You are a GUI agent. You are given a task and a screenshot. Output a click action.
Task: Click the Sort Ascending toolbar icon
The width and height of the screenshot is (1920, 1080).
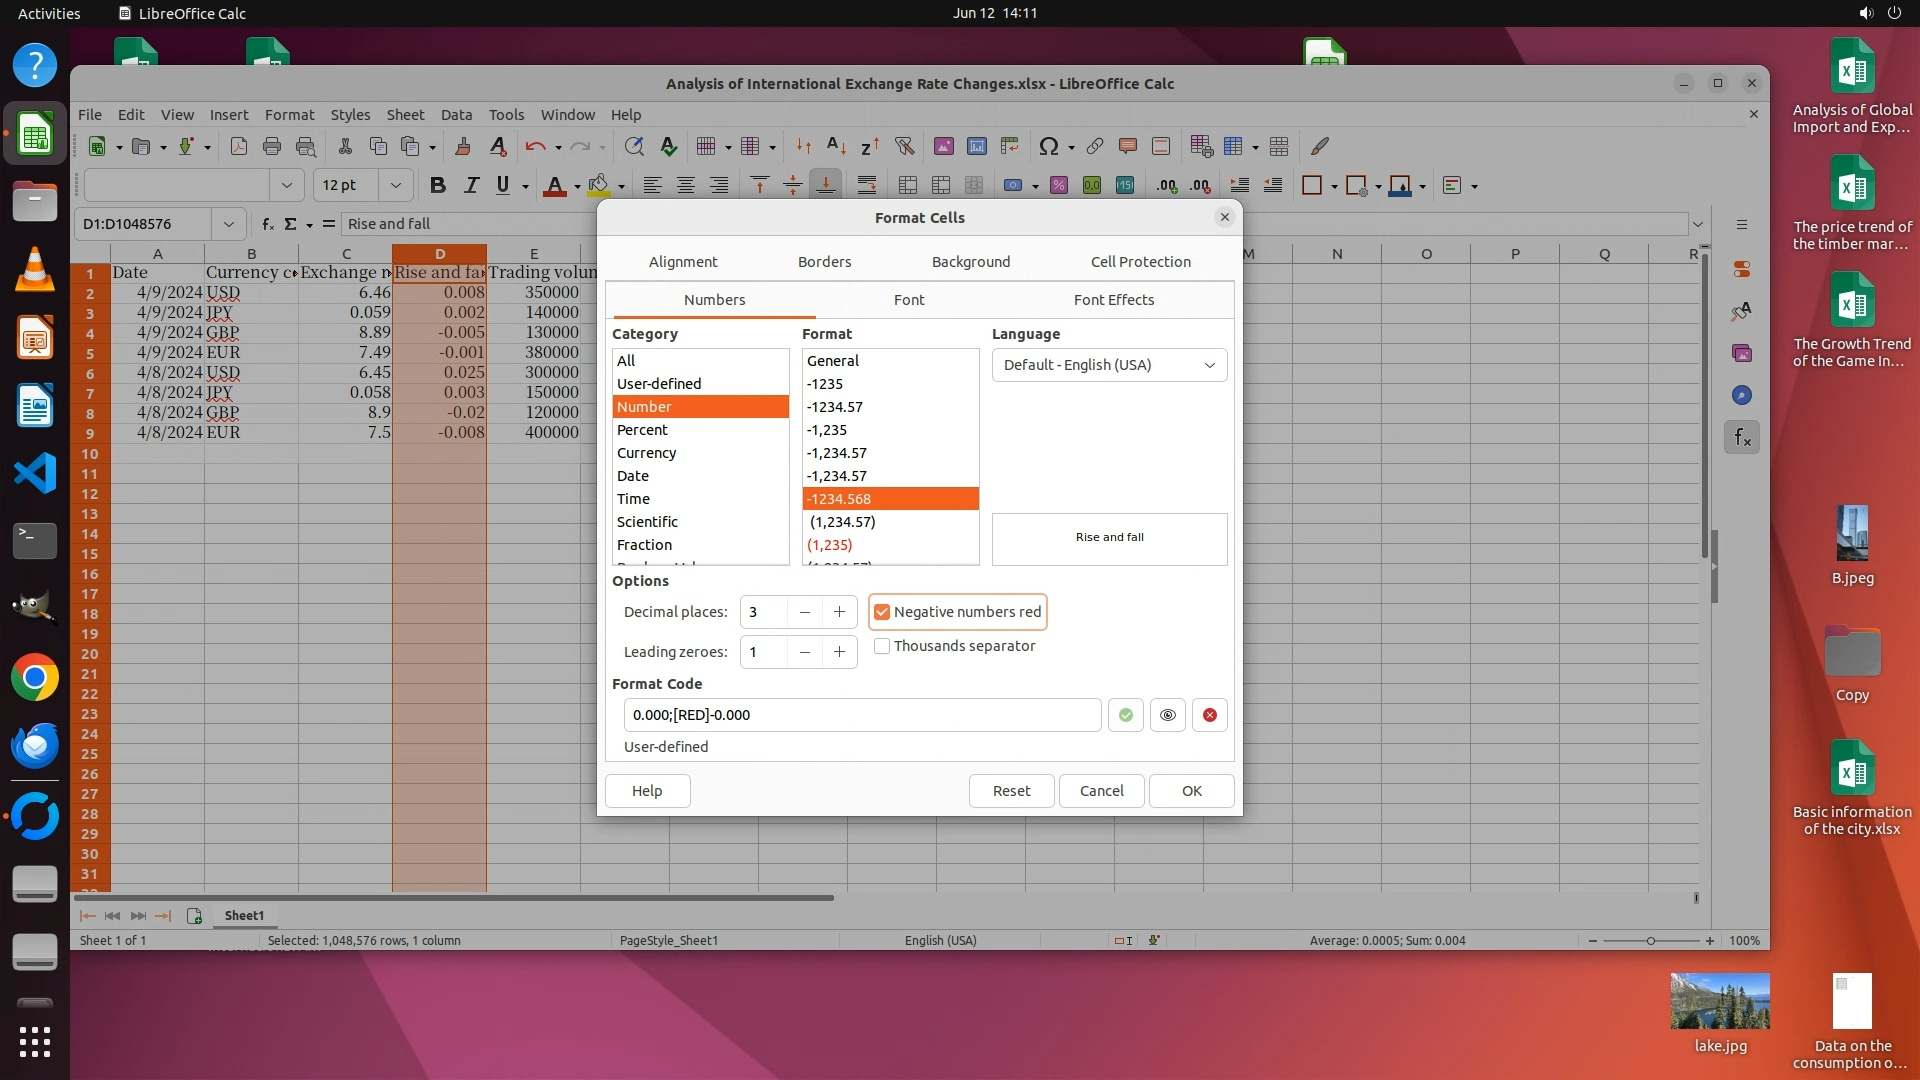tap(837, 147)
